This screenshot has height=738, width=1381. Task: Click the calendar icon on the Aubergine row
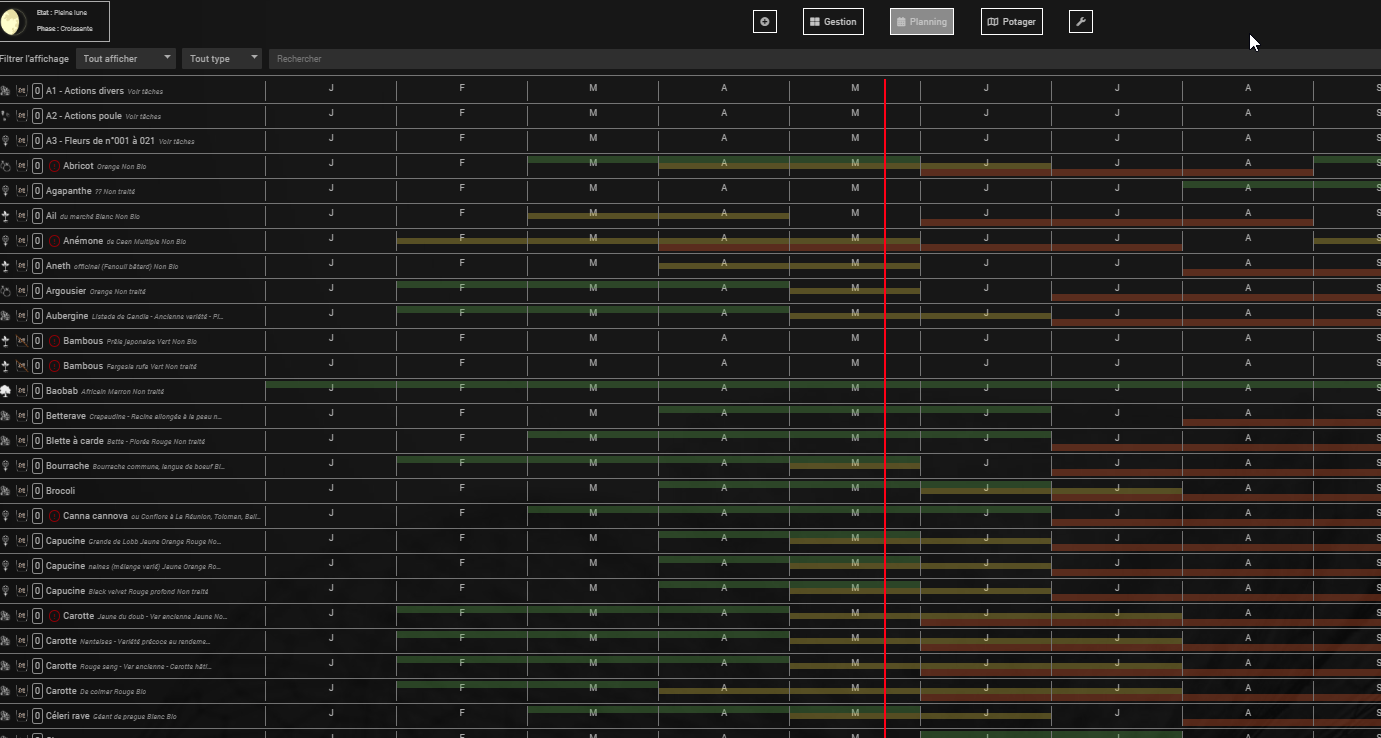click(x=21, y=316)
